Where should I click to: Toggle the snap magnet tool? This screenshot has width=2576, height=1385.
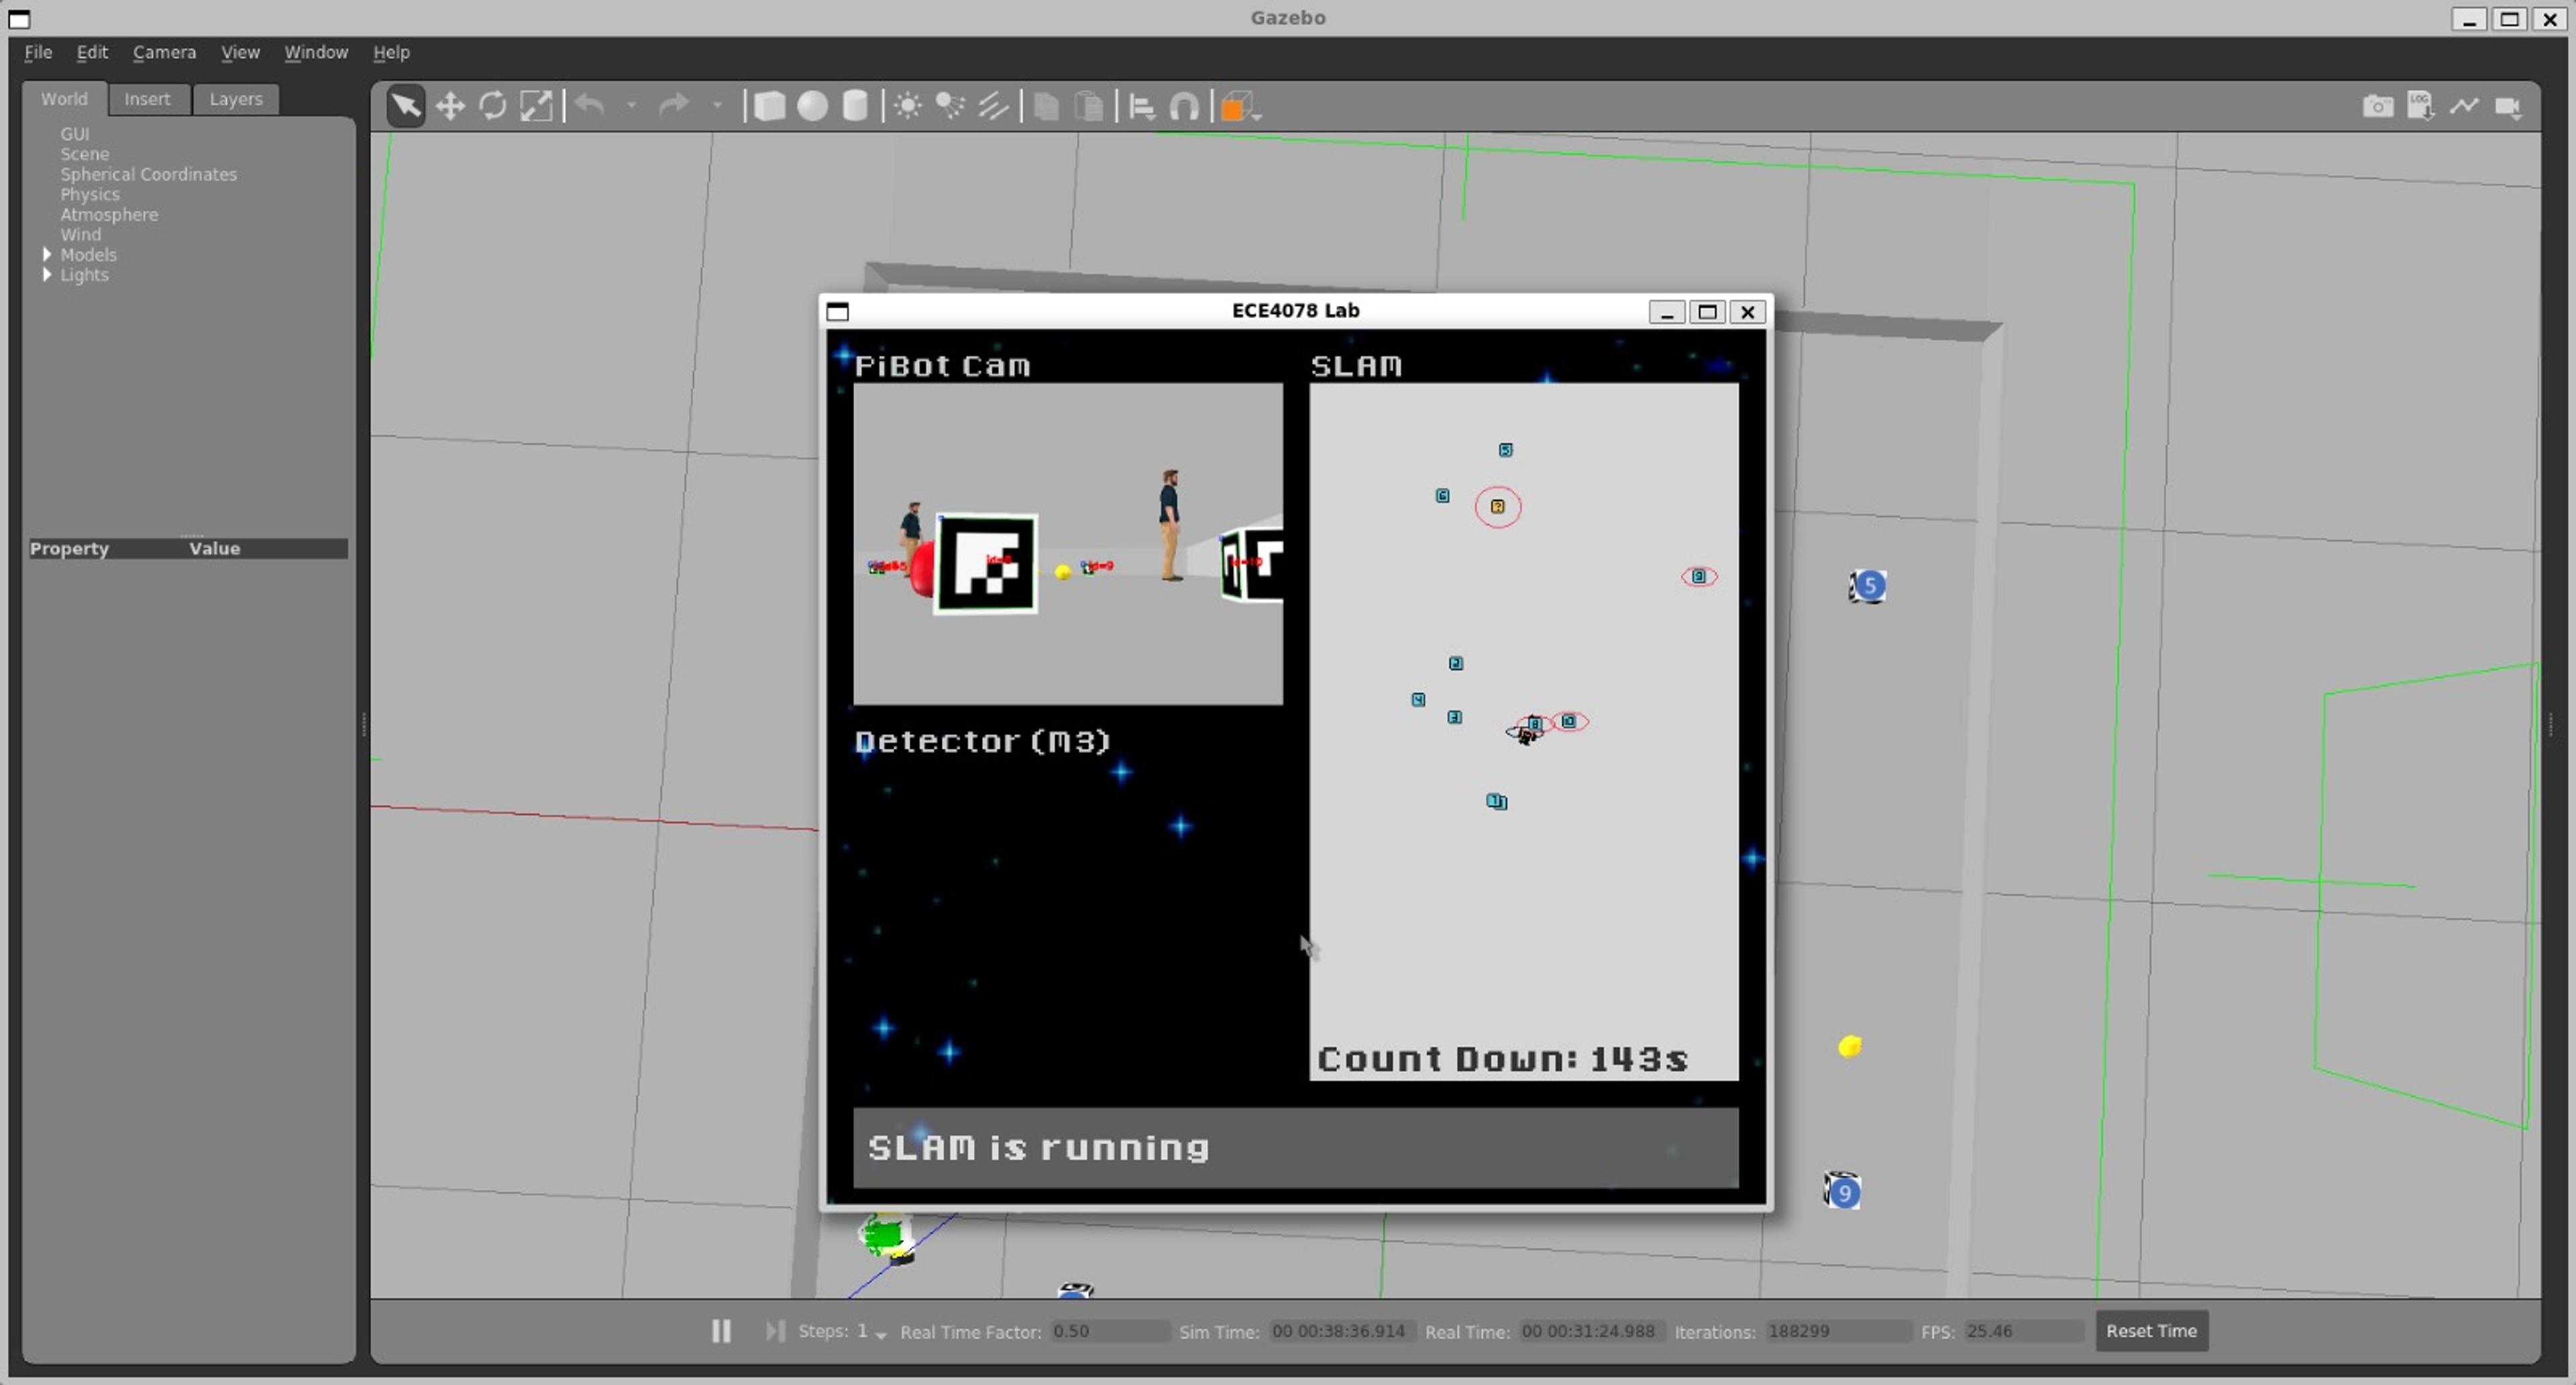pos(1184,106)
